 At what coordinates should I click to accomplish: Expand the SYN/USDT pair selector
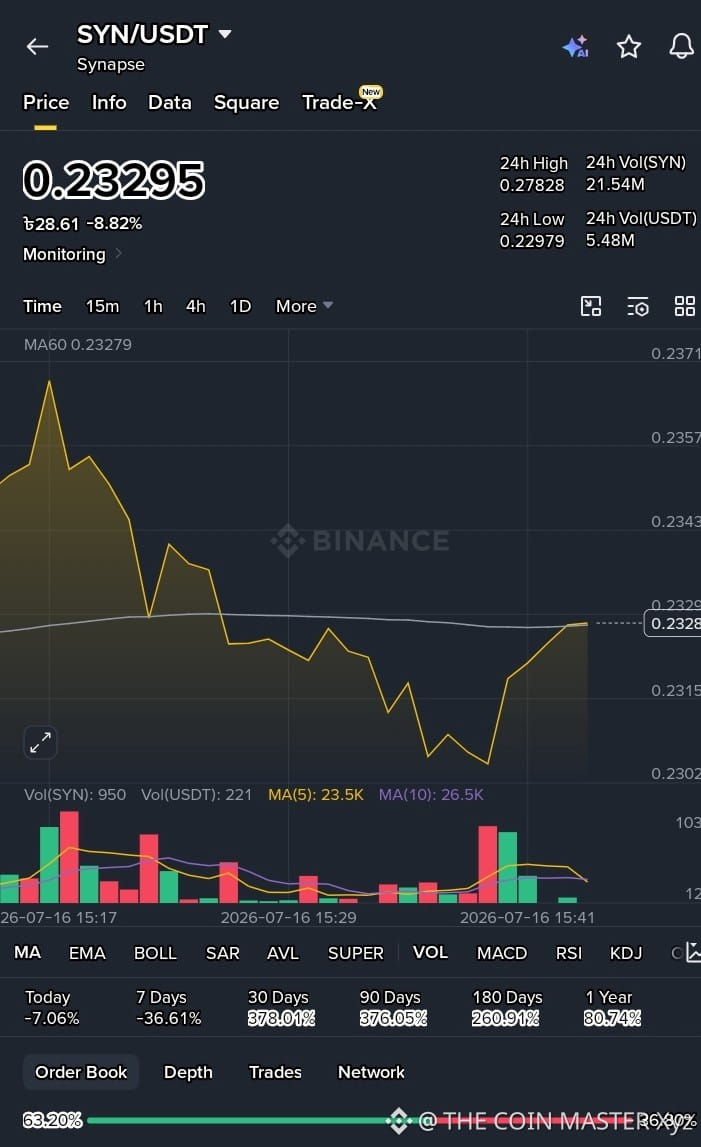225,34
